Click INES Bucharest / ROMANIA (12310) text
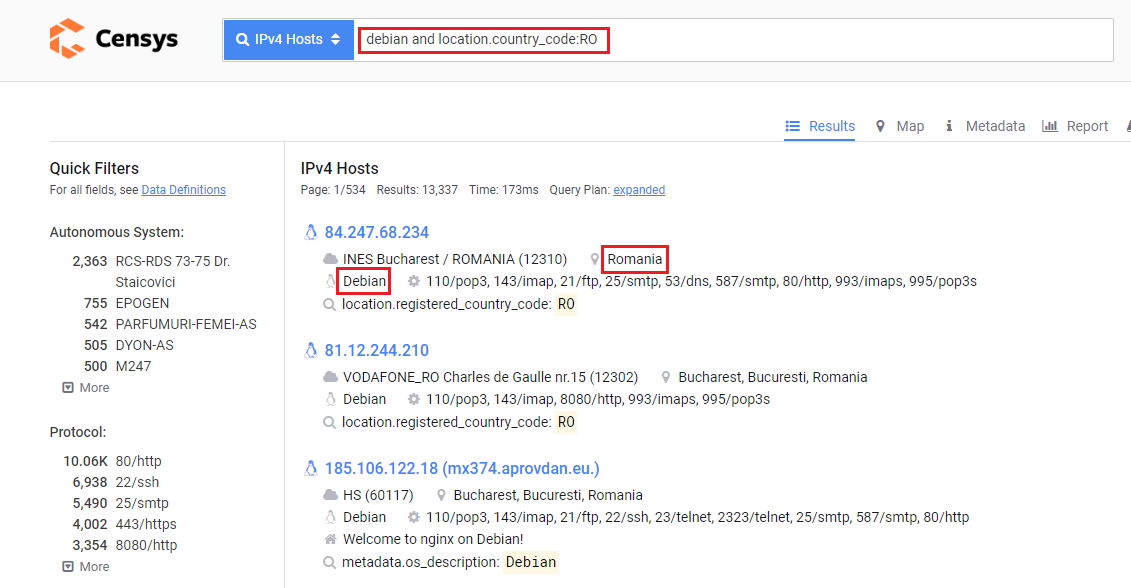 (455, 259)
